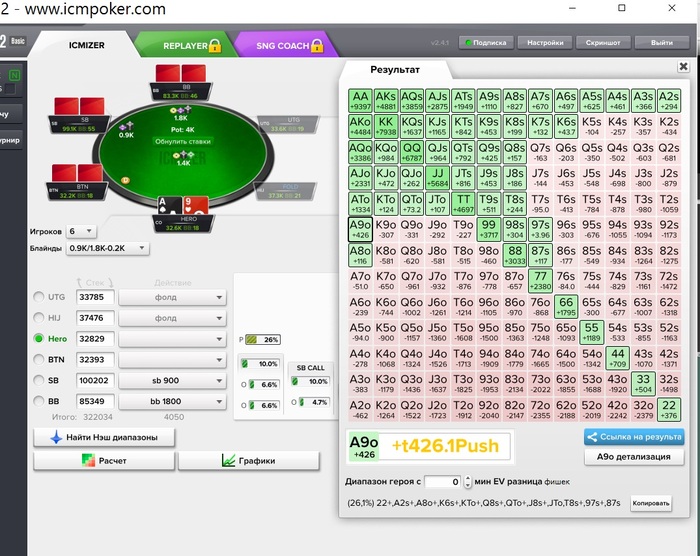
Task: Click the Подписка button
Action: (x=486, y=43)
